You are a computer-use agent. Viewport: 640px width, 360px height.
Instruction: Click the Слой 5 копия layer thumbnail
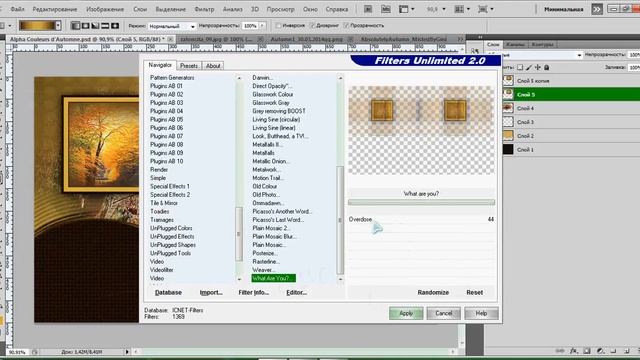(508, 81)
